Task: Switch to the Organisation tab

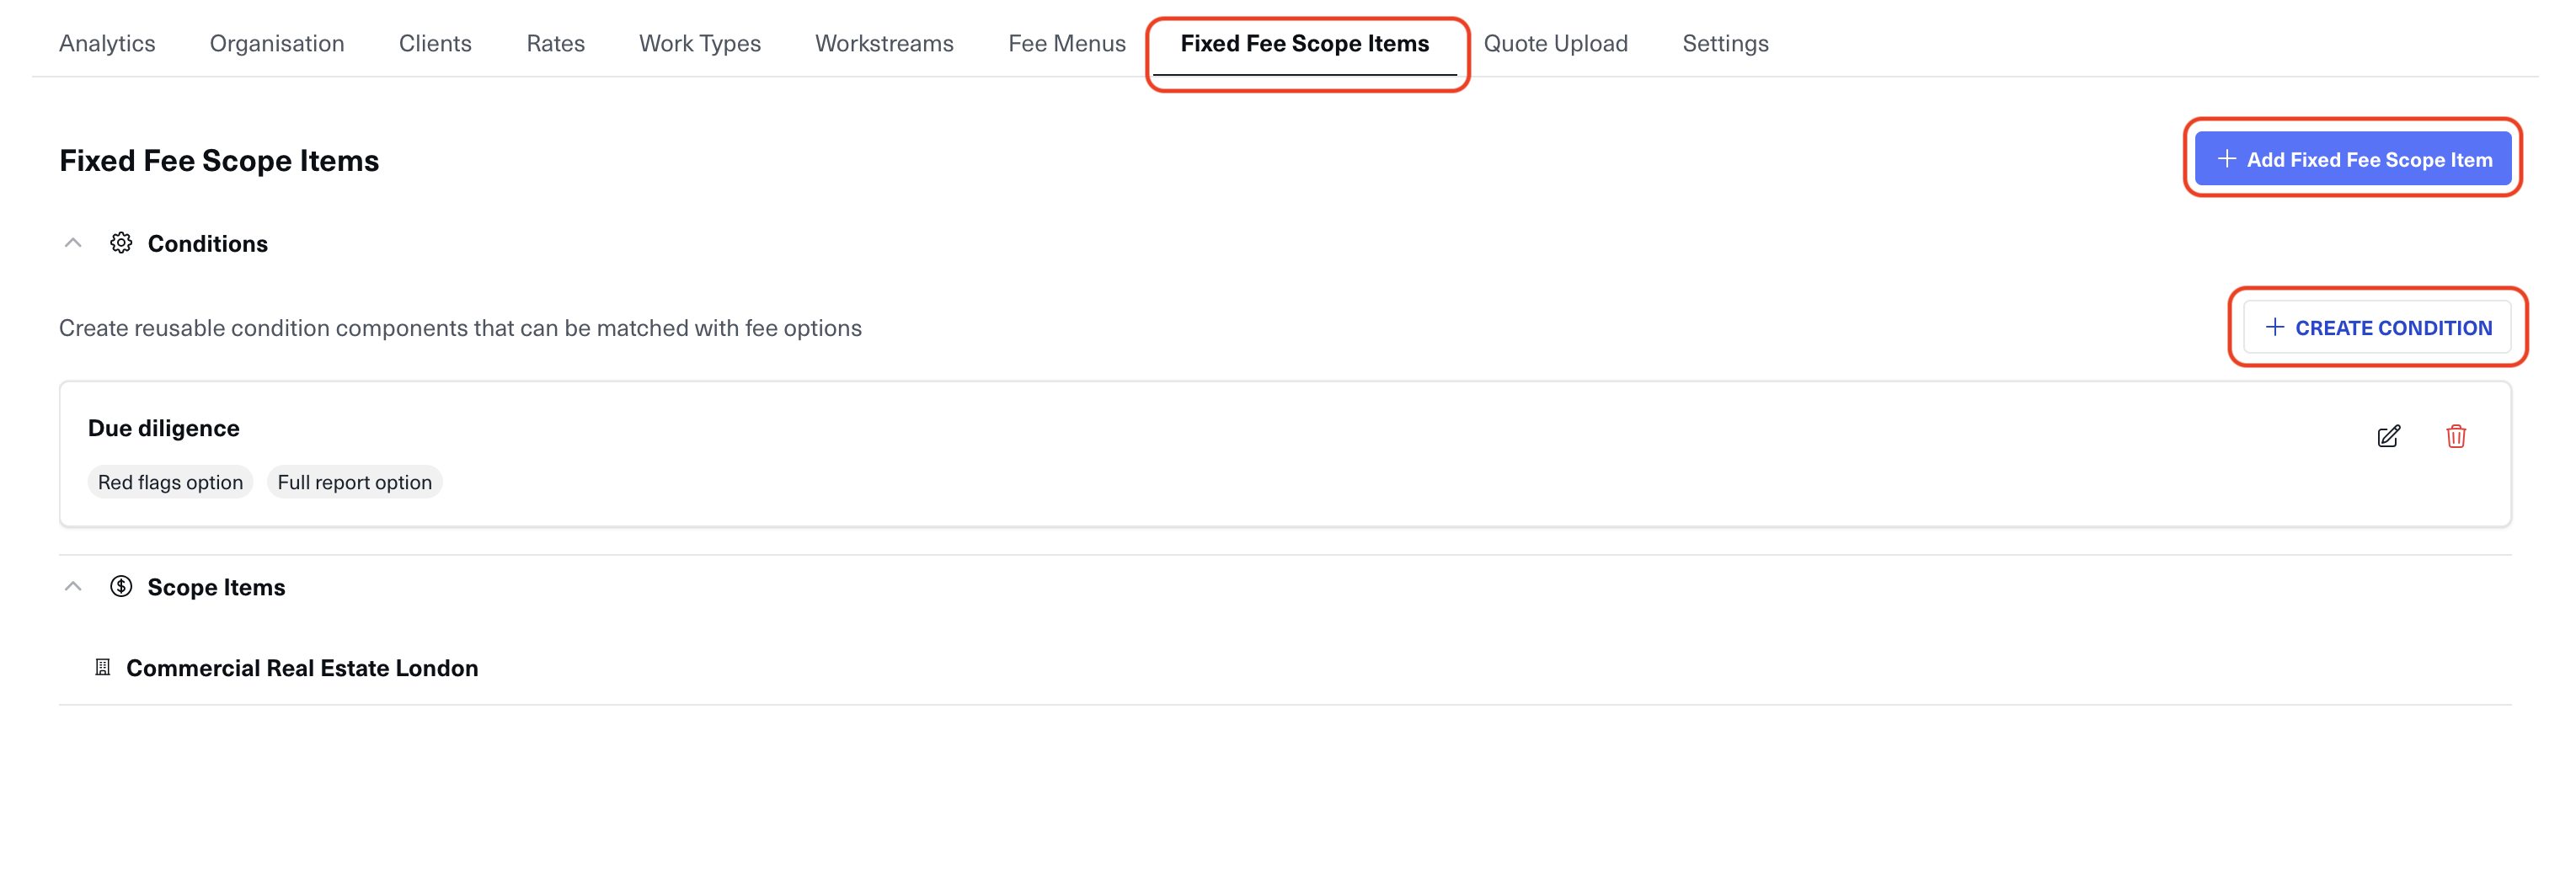Action: coord(277,43)
